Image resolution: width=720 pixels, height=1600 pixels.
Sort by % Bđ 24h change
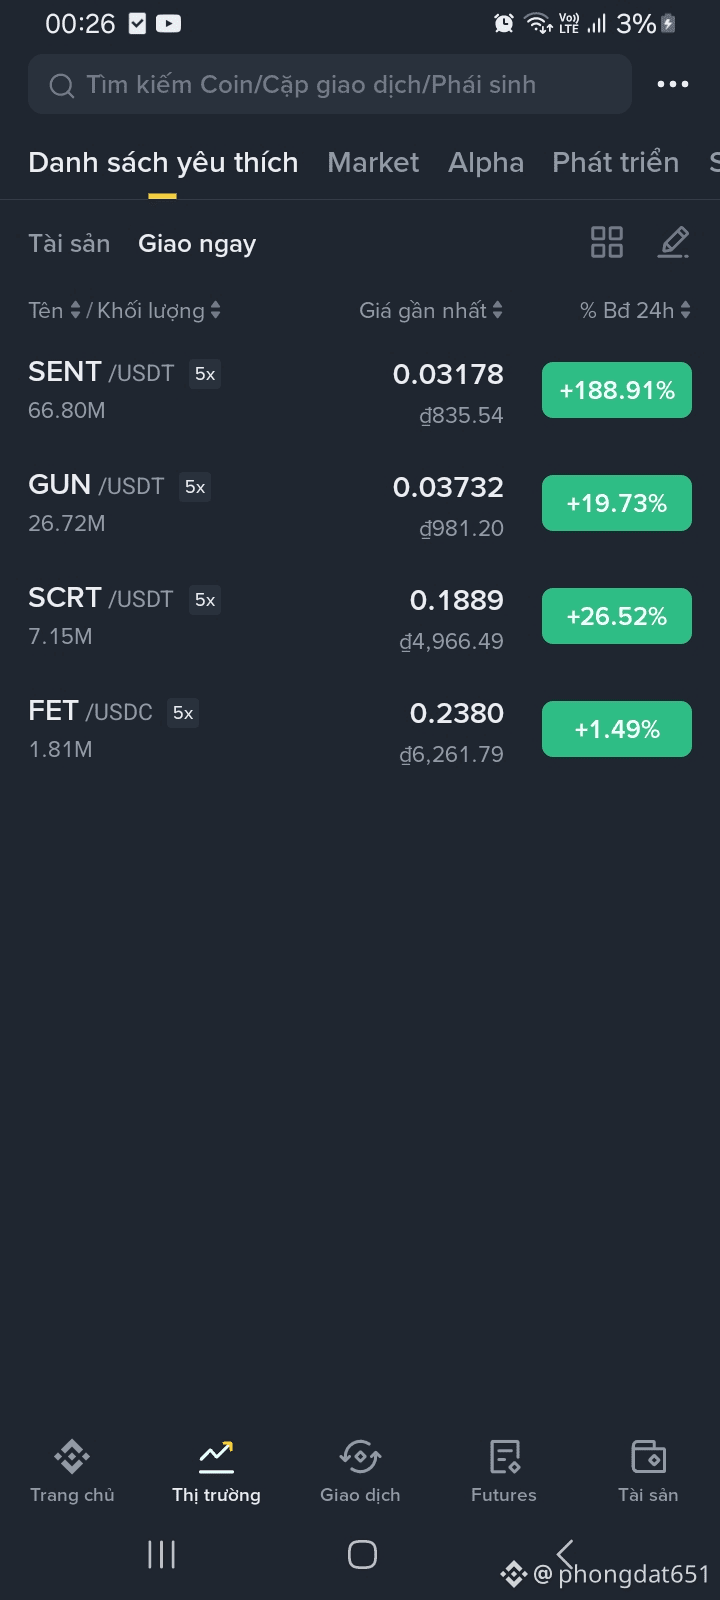pos(635,311)
